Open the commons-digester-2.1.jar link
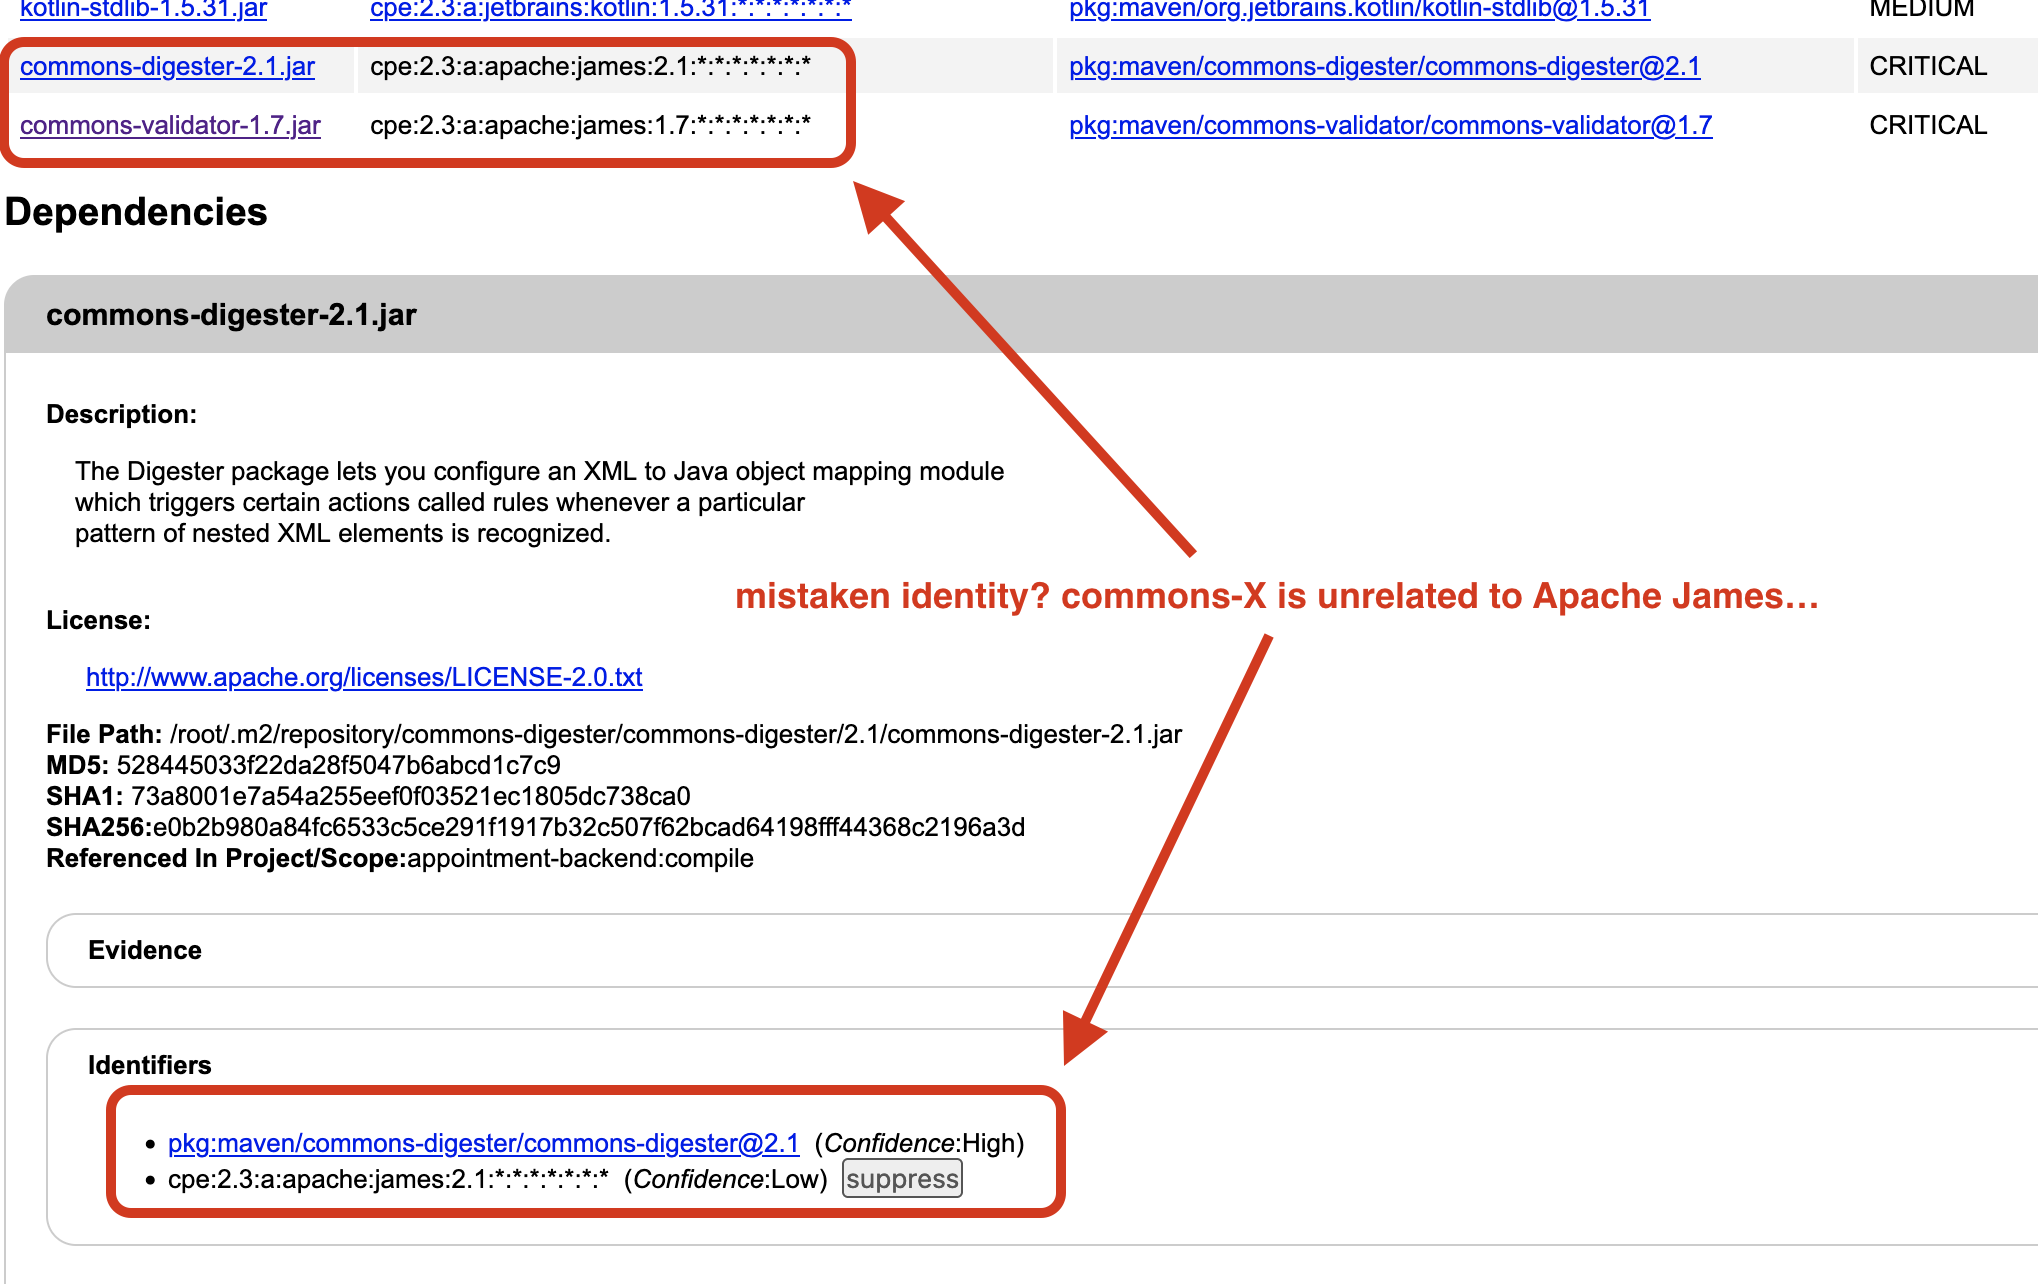2038x1284 pixels. point(168,66)
